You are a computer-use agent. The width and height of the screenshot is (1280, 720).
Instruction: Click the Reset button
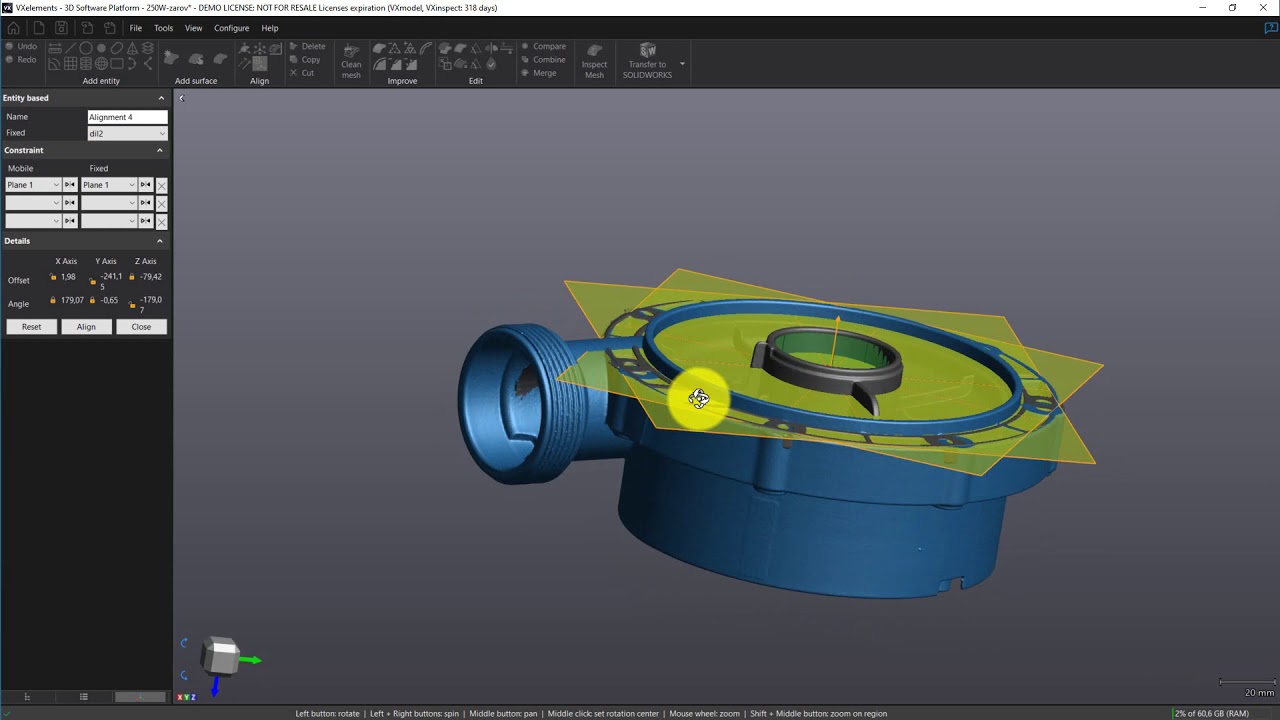(x=31, y=327)
